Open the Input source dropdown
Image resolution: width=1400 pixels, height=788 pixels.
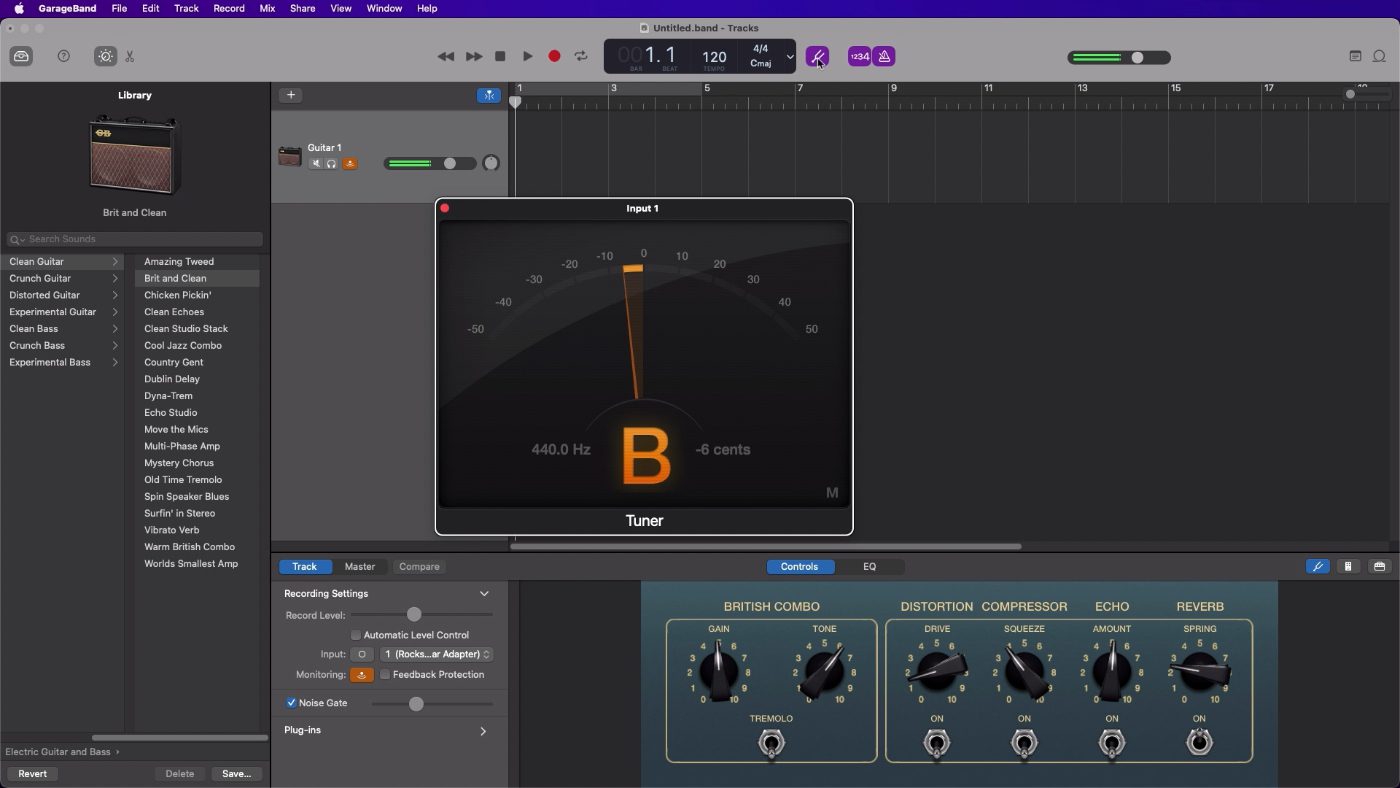pos(436,655)
